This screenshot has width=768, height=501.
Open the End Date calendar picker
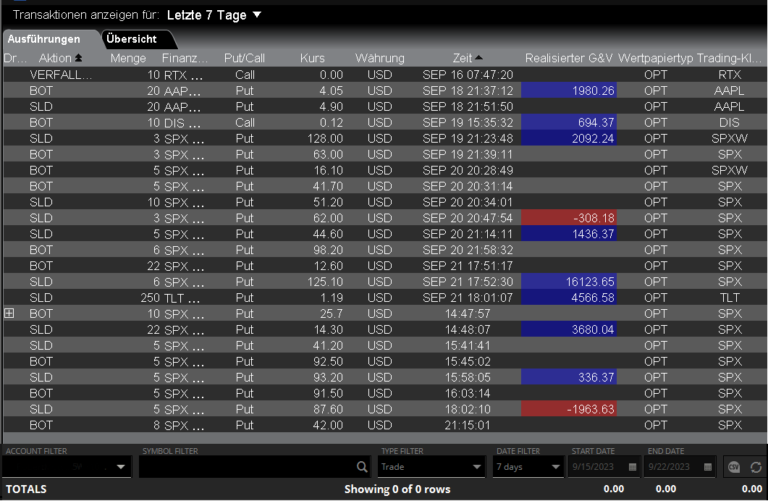point(708,466)
